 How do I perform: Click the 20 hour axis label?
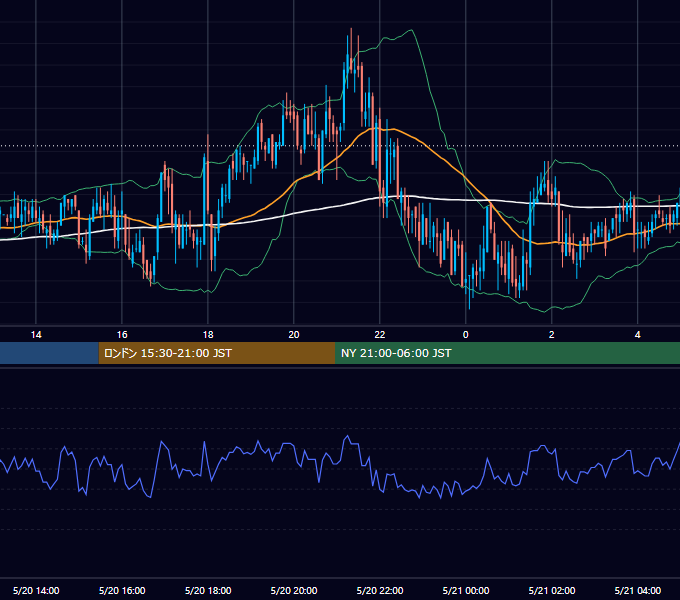pyautogui.click(x=294, y=335)
